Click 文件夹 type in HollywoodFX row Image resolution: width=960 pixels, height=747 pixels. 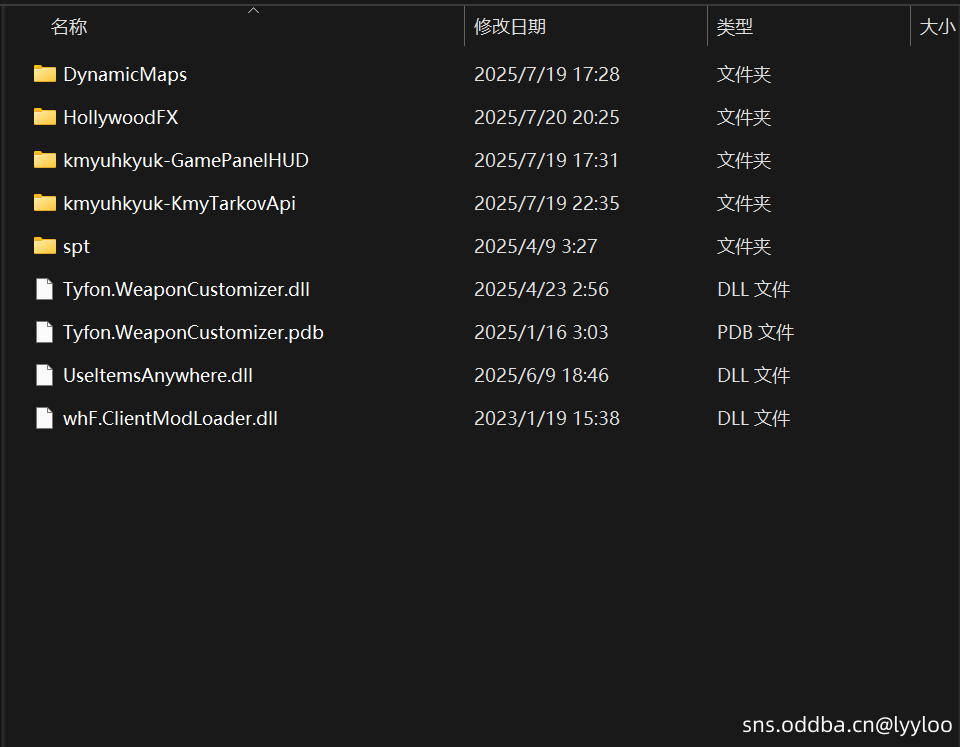[744, 118]
